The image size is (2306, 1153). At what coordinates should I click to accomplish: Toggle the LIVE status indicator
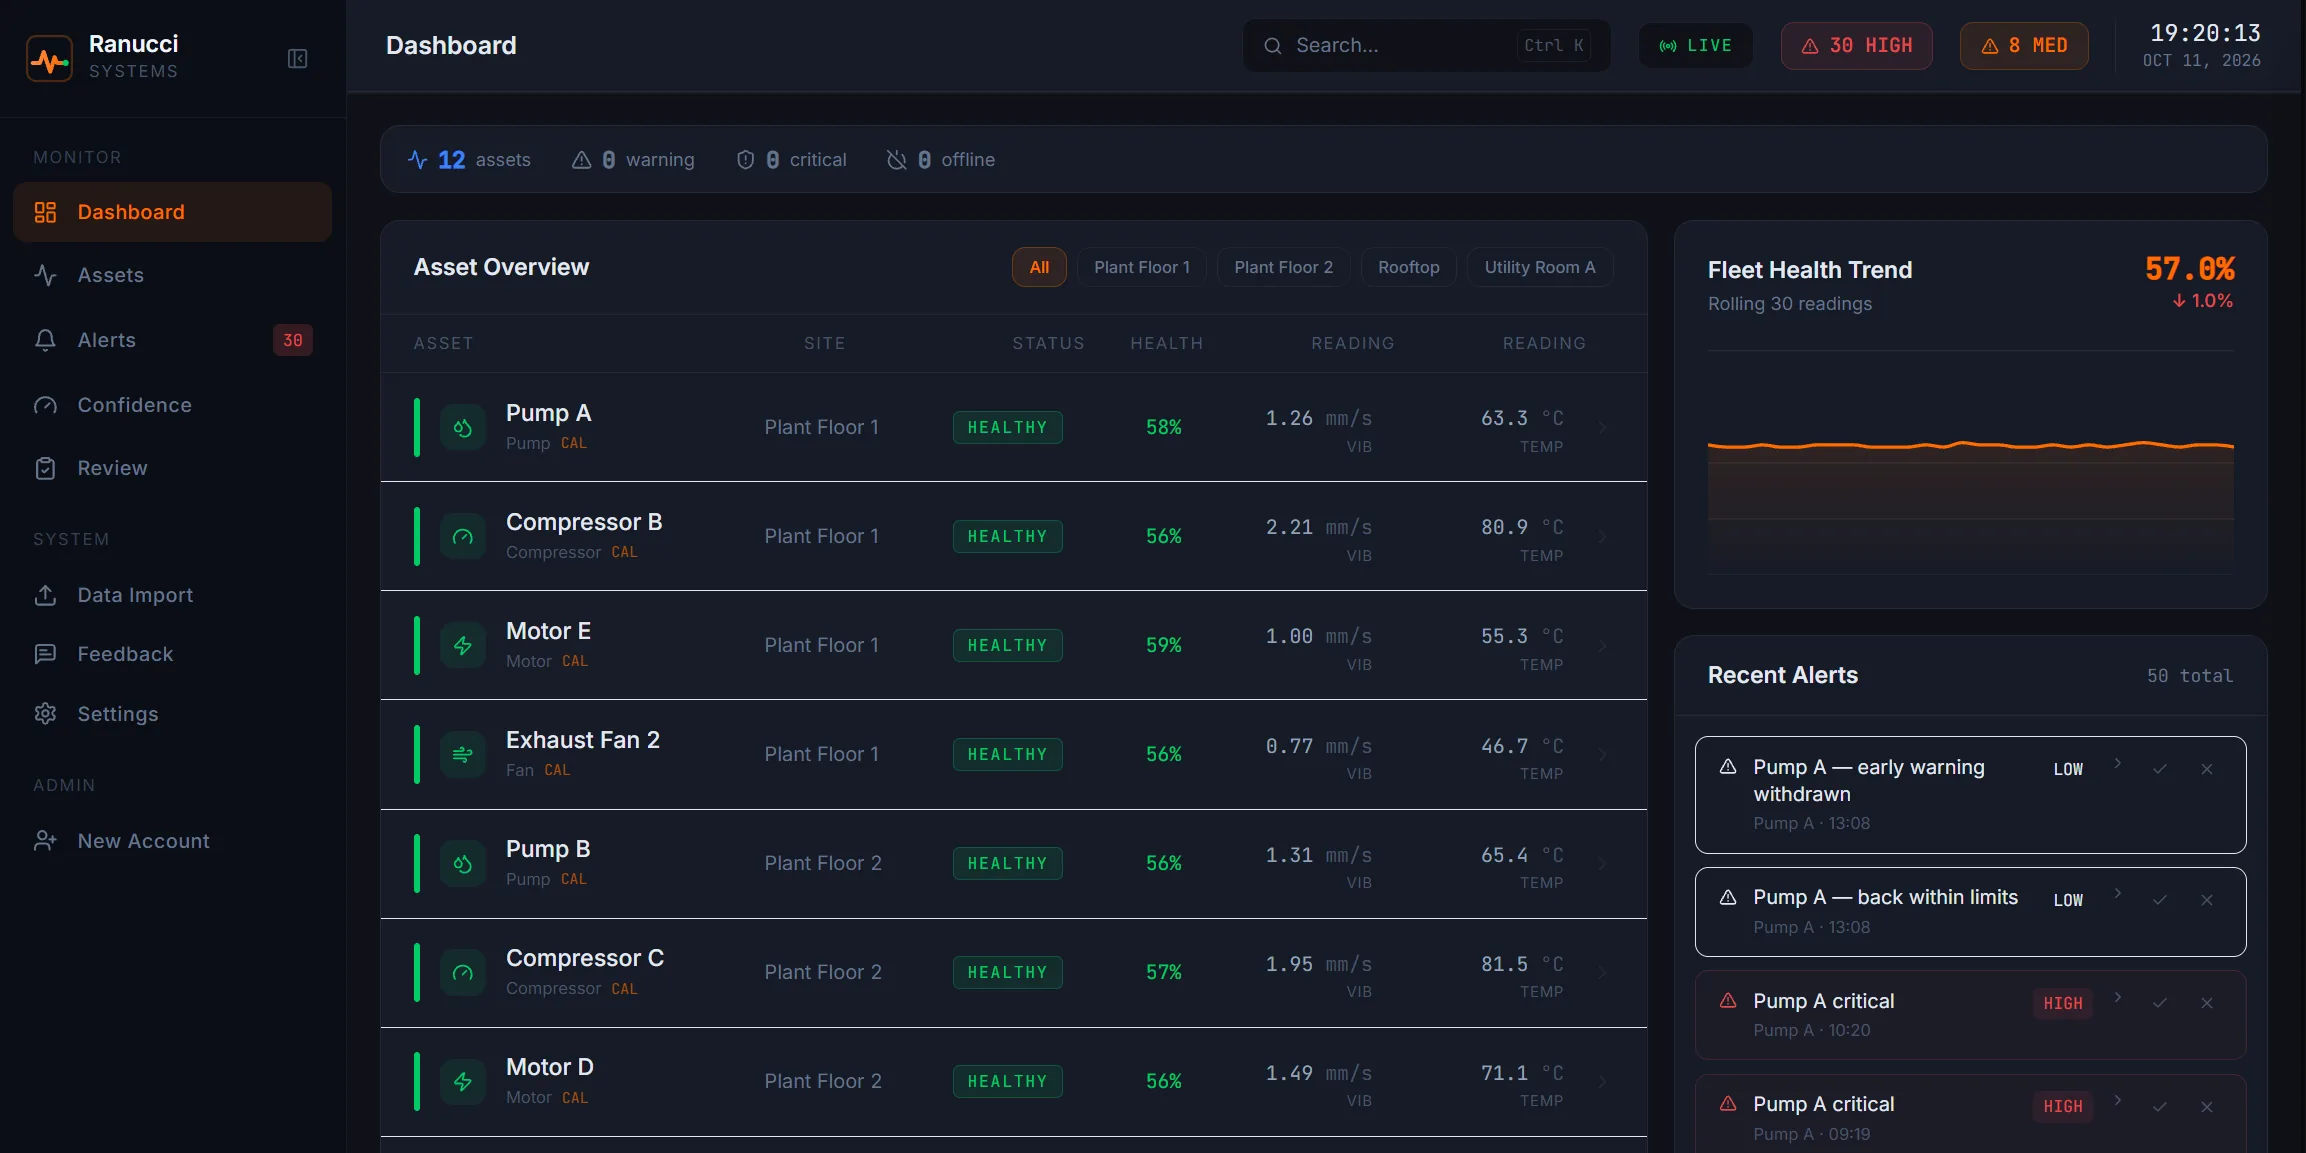[x=1695, y=45]
